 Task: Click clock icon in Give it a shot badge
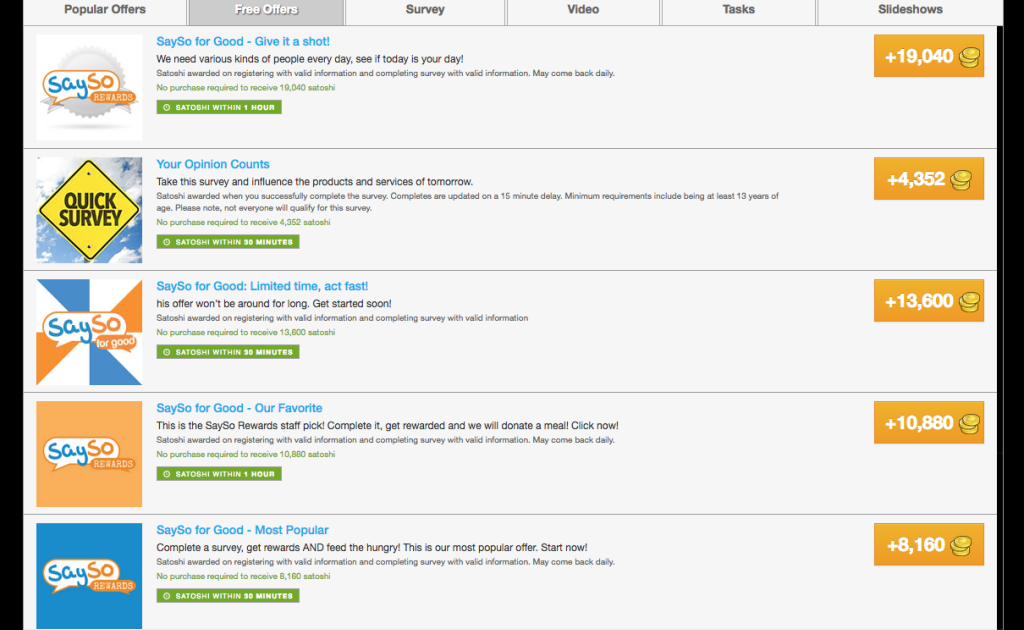point(167,107)
